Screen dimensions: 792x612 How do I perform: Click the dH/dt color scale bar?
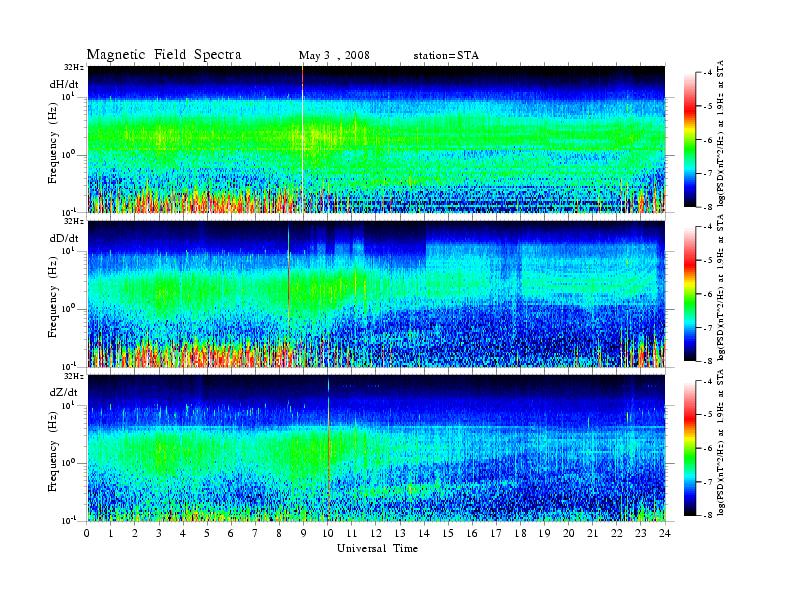[x=690, y=140]
